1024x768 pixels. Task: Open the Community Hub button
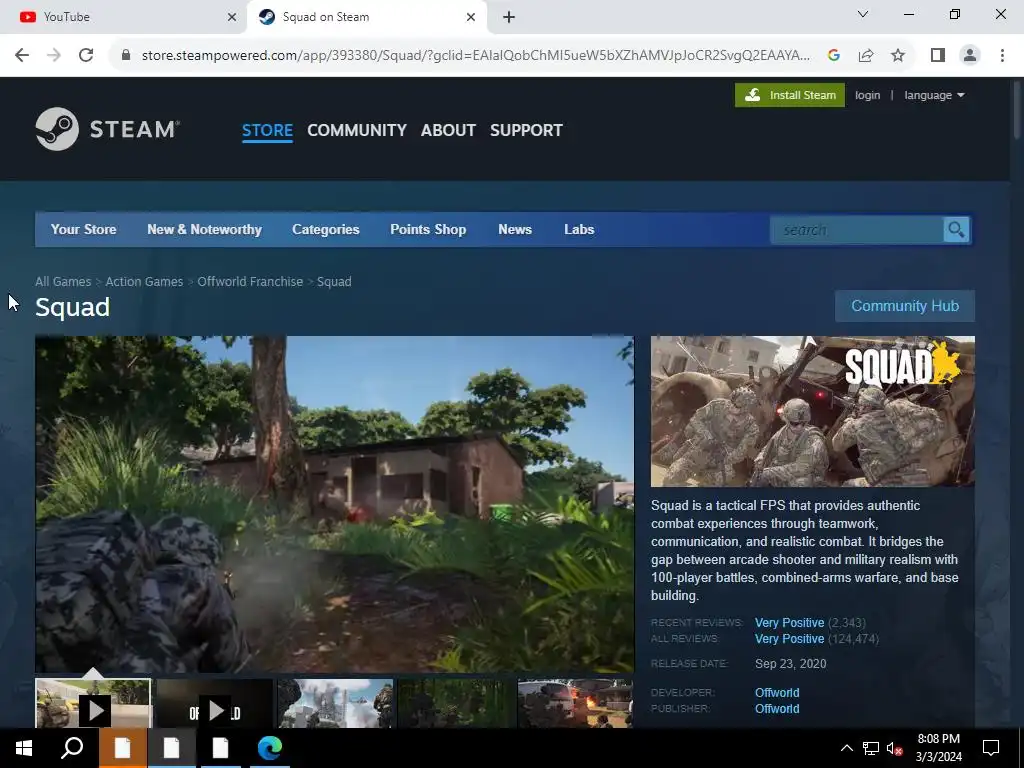(x=904, y=306)
